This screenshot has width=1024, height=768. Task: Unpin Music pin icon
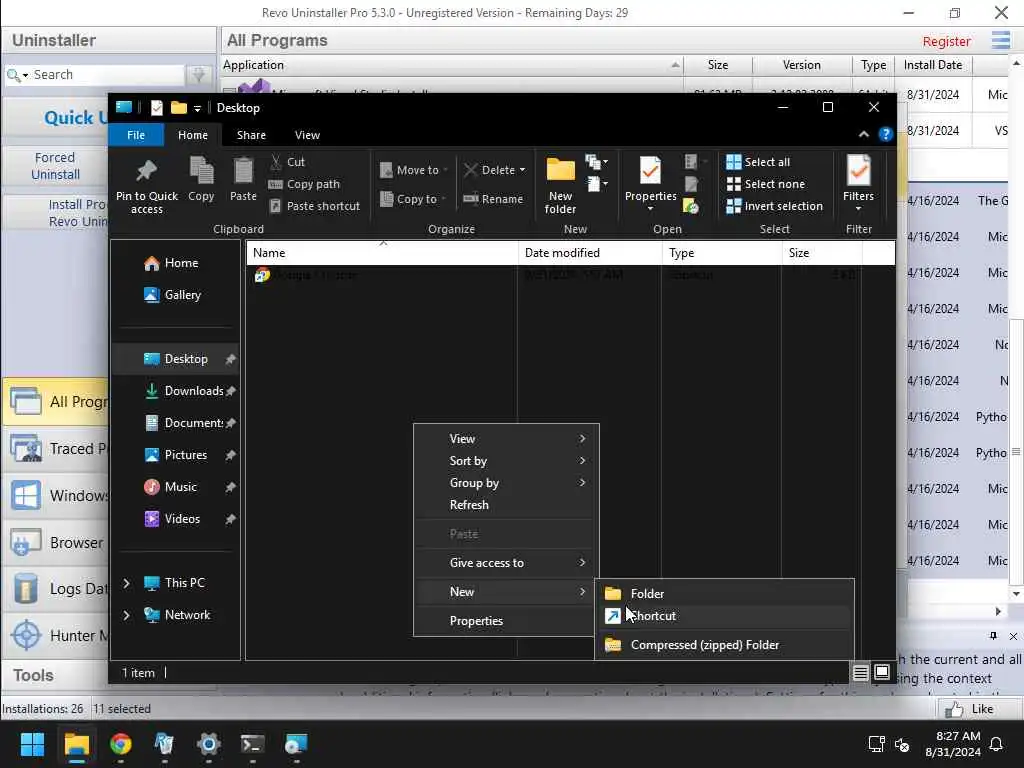pos(231,487)
